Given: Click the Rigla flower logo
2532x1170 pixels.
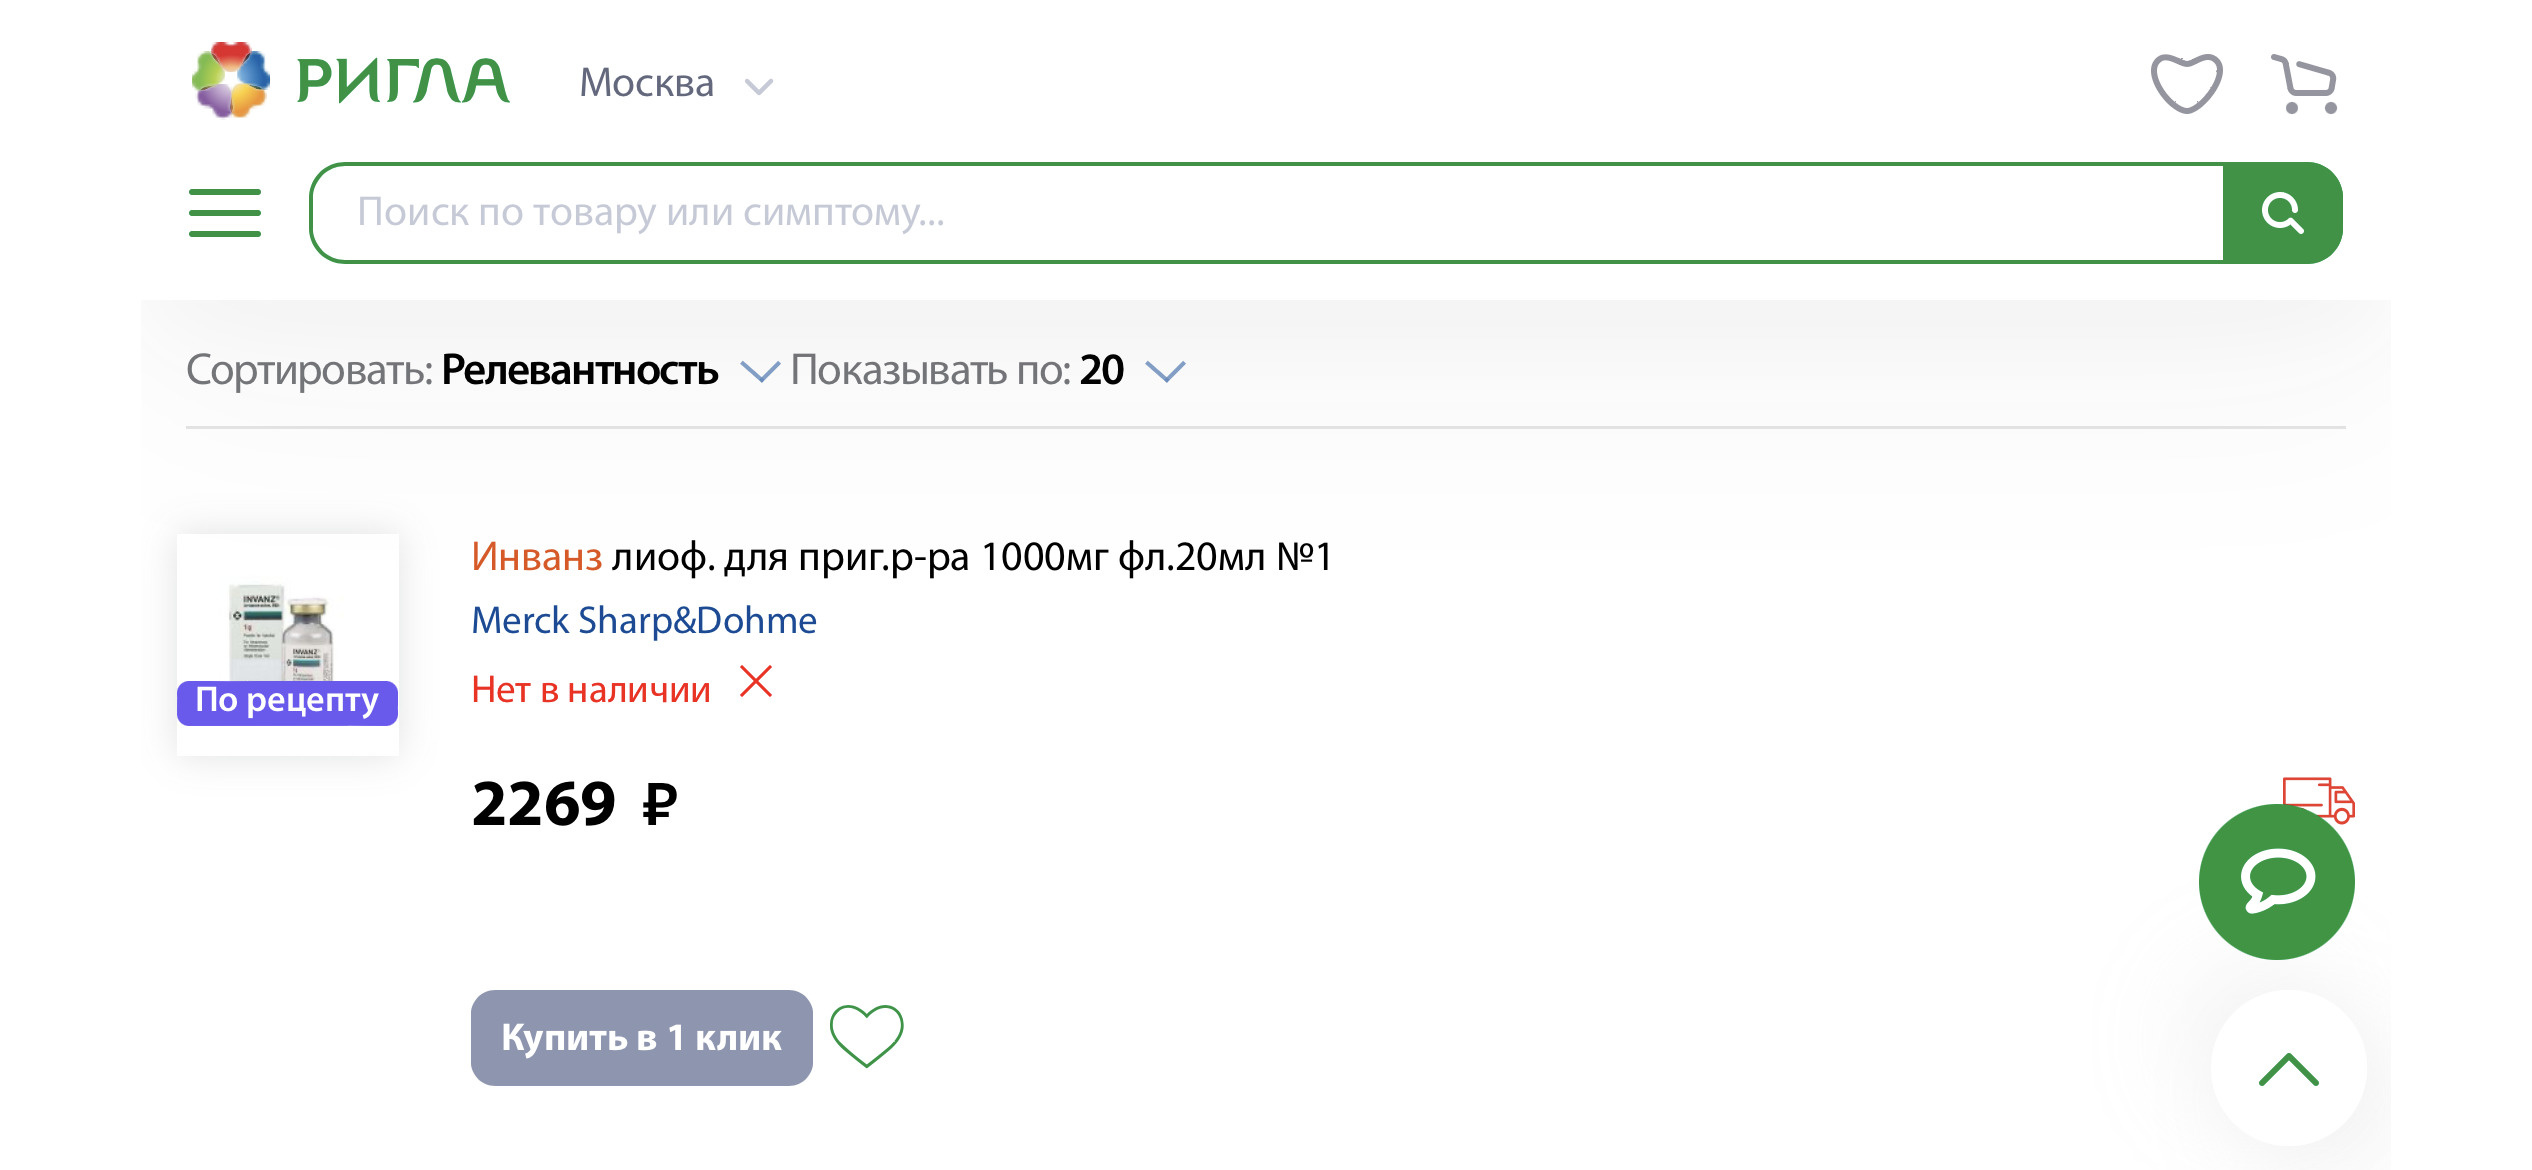Looking at the screenshot, I should 231,80.
